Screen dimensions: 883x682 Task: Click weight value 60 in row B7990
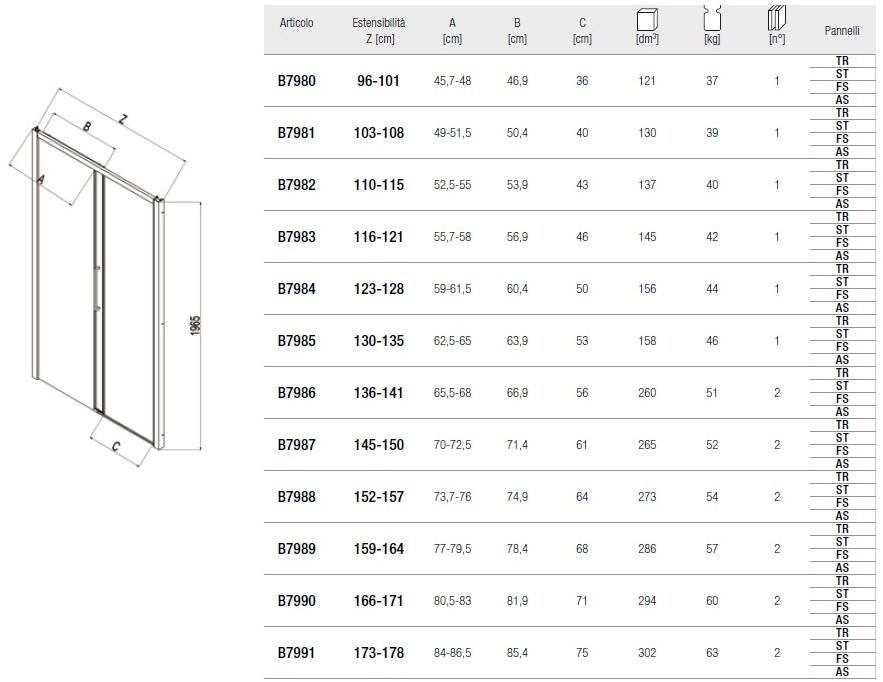(712, 601)
